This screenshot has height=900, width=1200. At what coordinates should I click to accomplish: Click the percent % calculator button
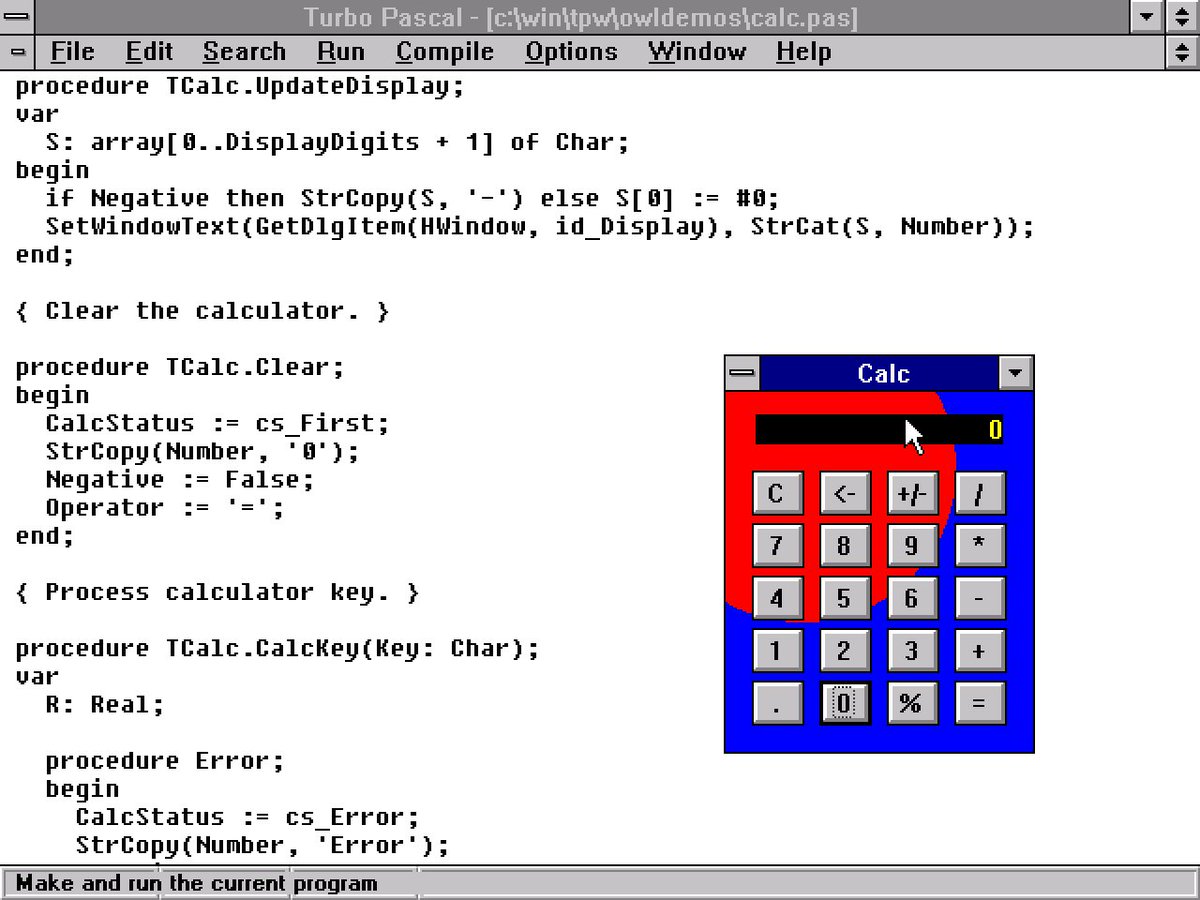click(x=911, y=703)
